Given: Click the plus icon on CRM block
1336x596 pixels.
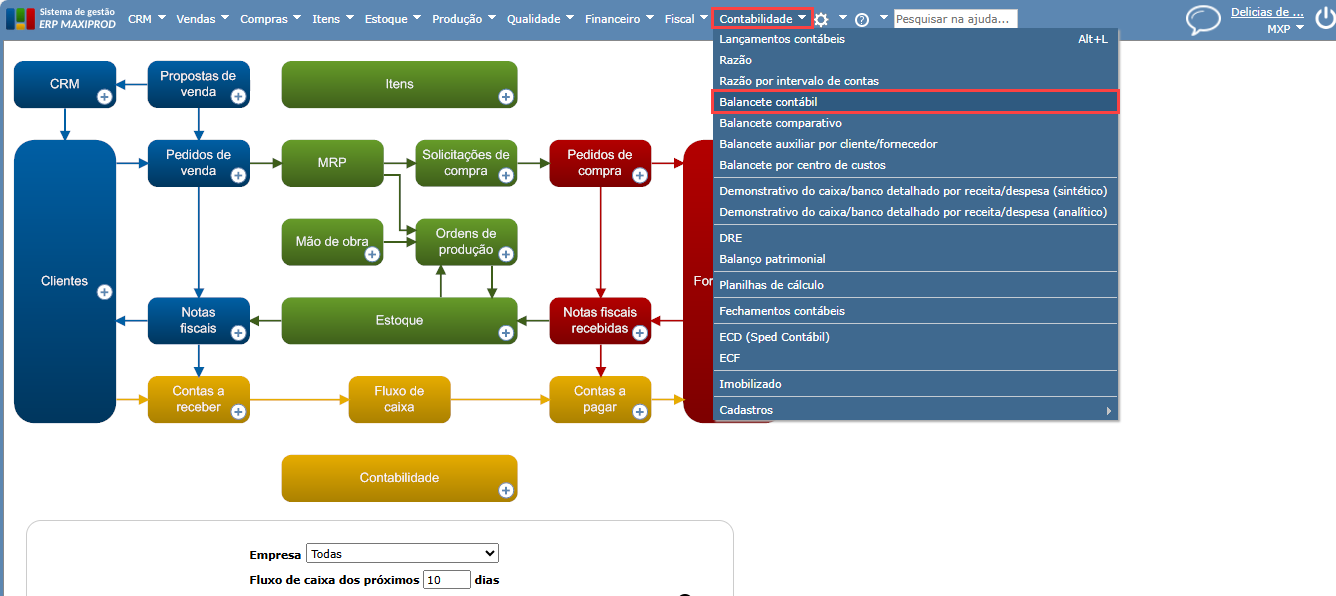Looking at the screenshot, I should (104, 96).
